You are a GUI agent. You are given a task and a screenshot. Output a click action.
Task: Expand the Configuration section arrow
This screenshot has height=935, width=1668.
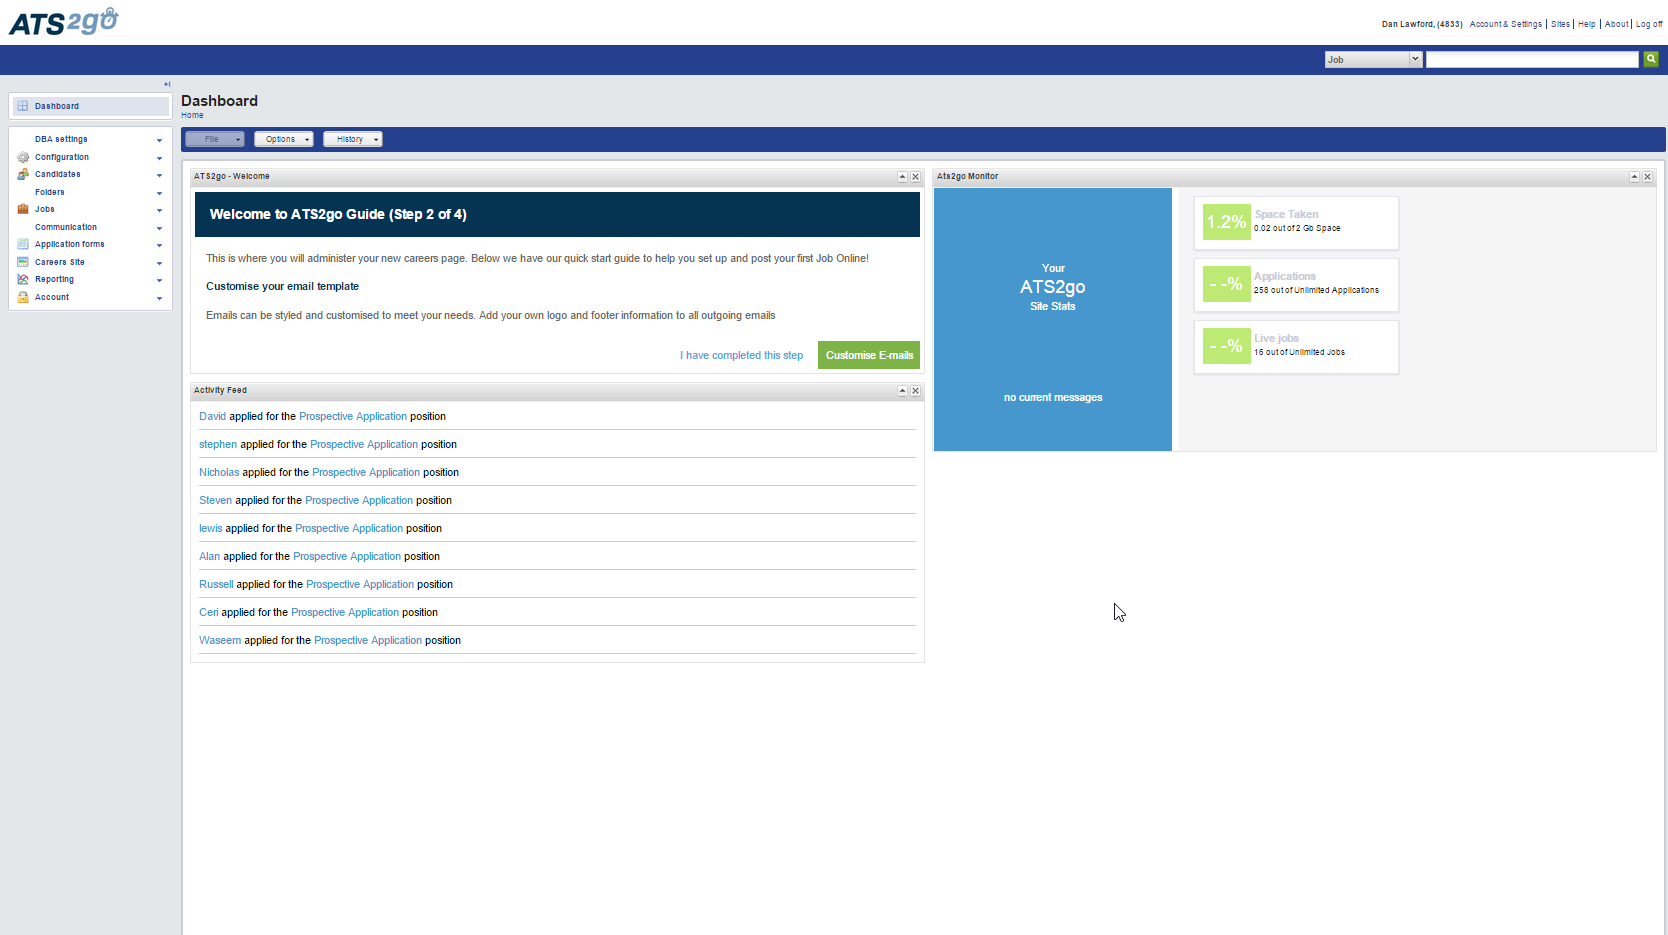click(159, 158)
